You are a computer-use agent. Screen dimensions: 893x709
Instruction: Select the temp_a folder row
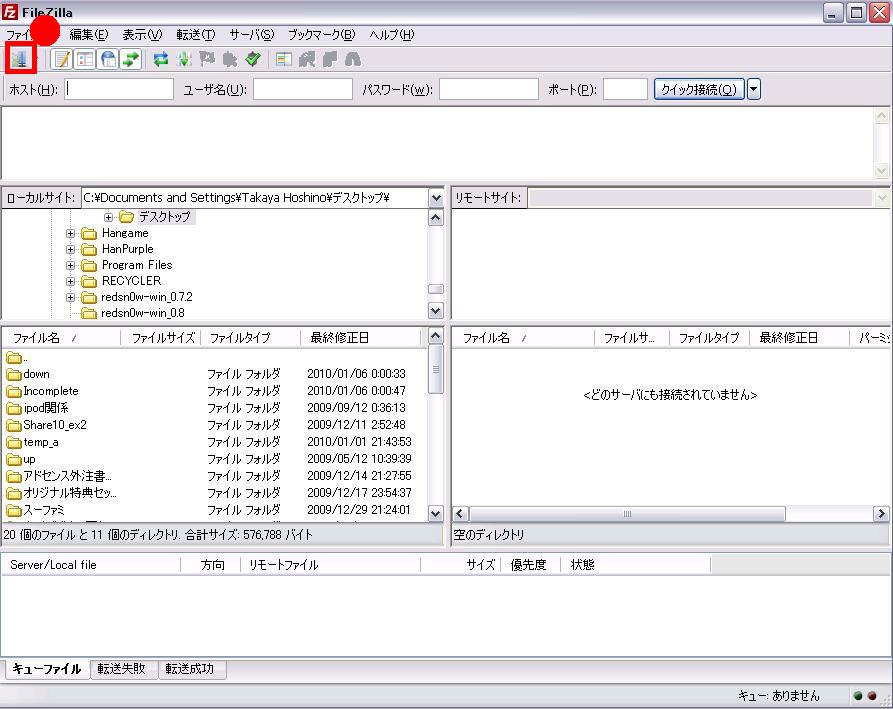pos(214,442)
